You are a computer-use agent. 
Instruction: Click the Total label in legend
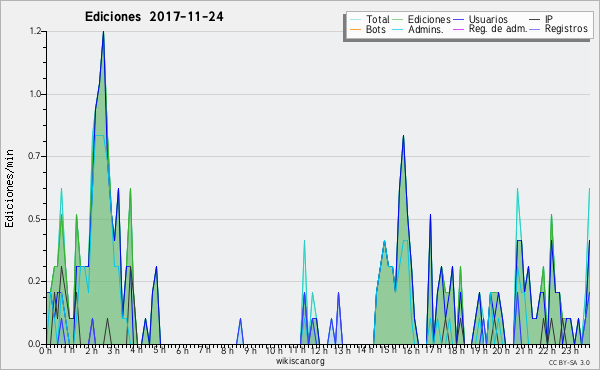pyautogui.click(x=378, y=19)
